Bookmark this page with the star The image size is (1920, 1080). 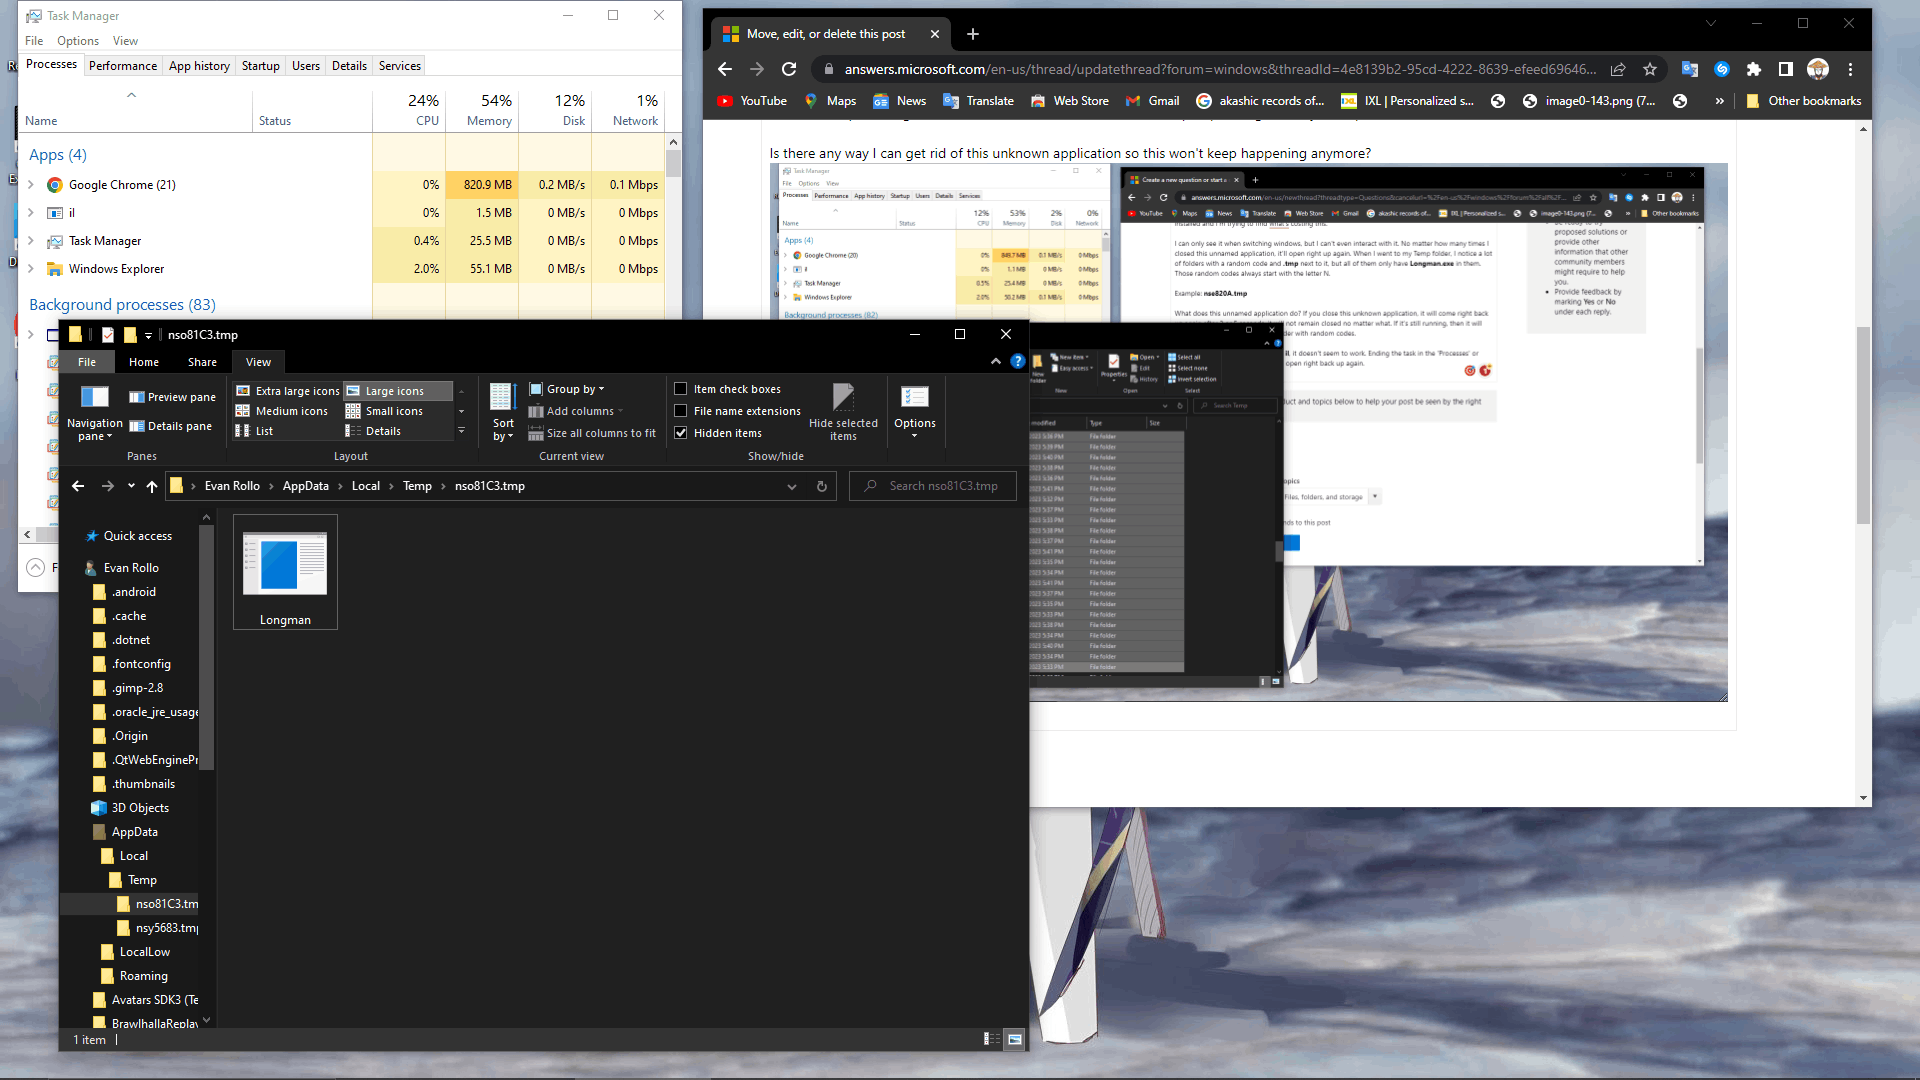click(1650, 69)
